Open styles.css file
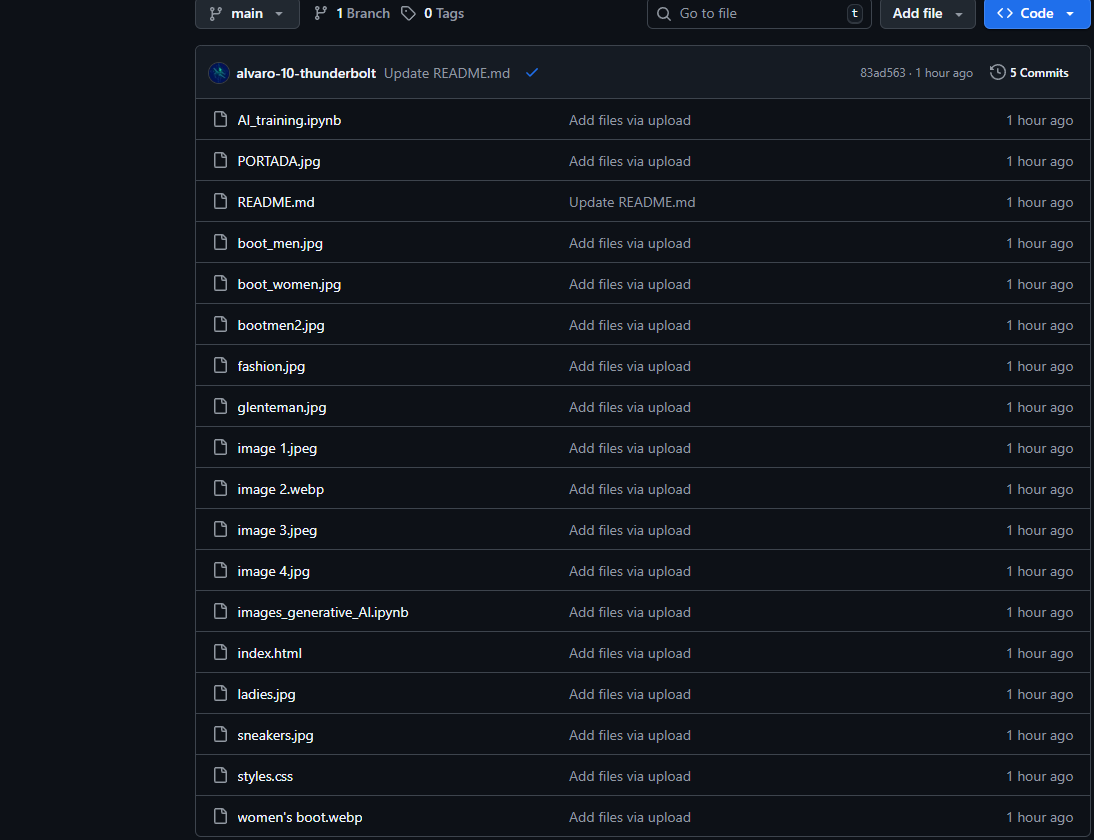 pyautogui.click(x=265, y=777)
